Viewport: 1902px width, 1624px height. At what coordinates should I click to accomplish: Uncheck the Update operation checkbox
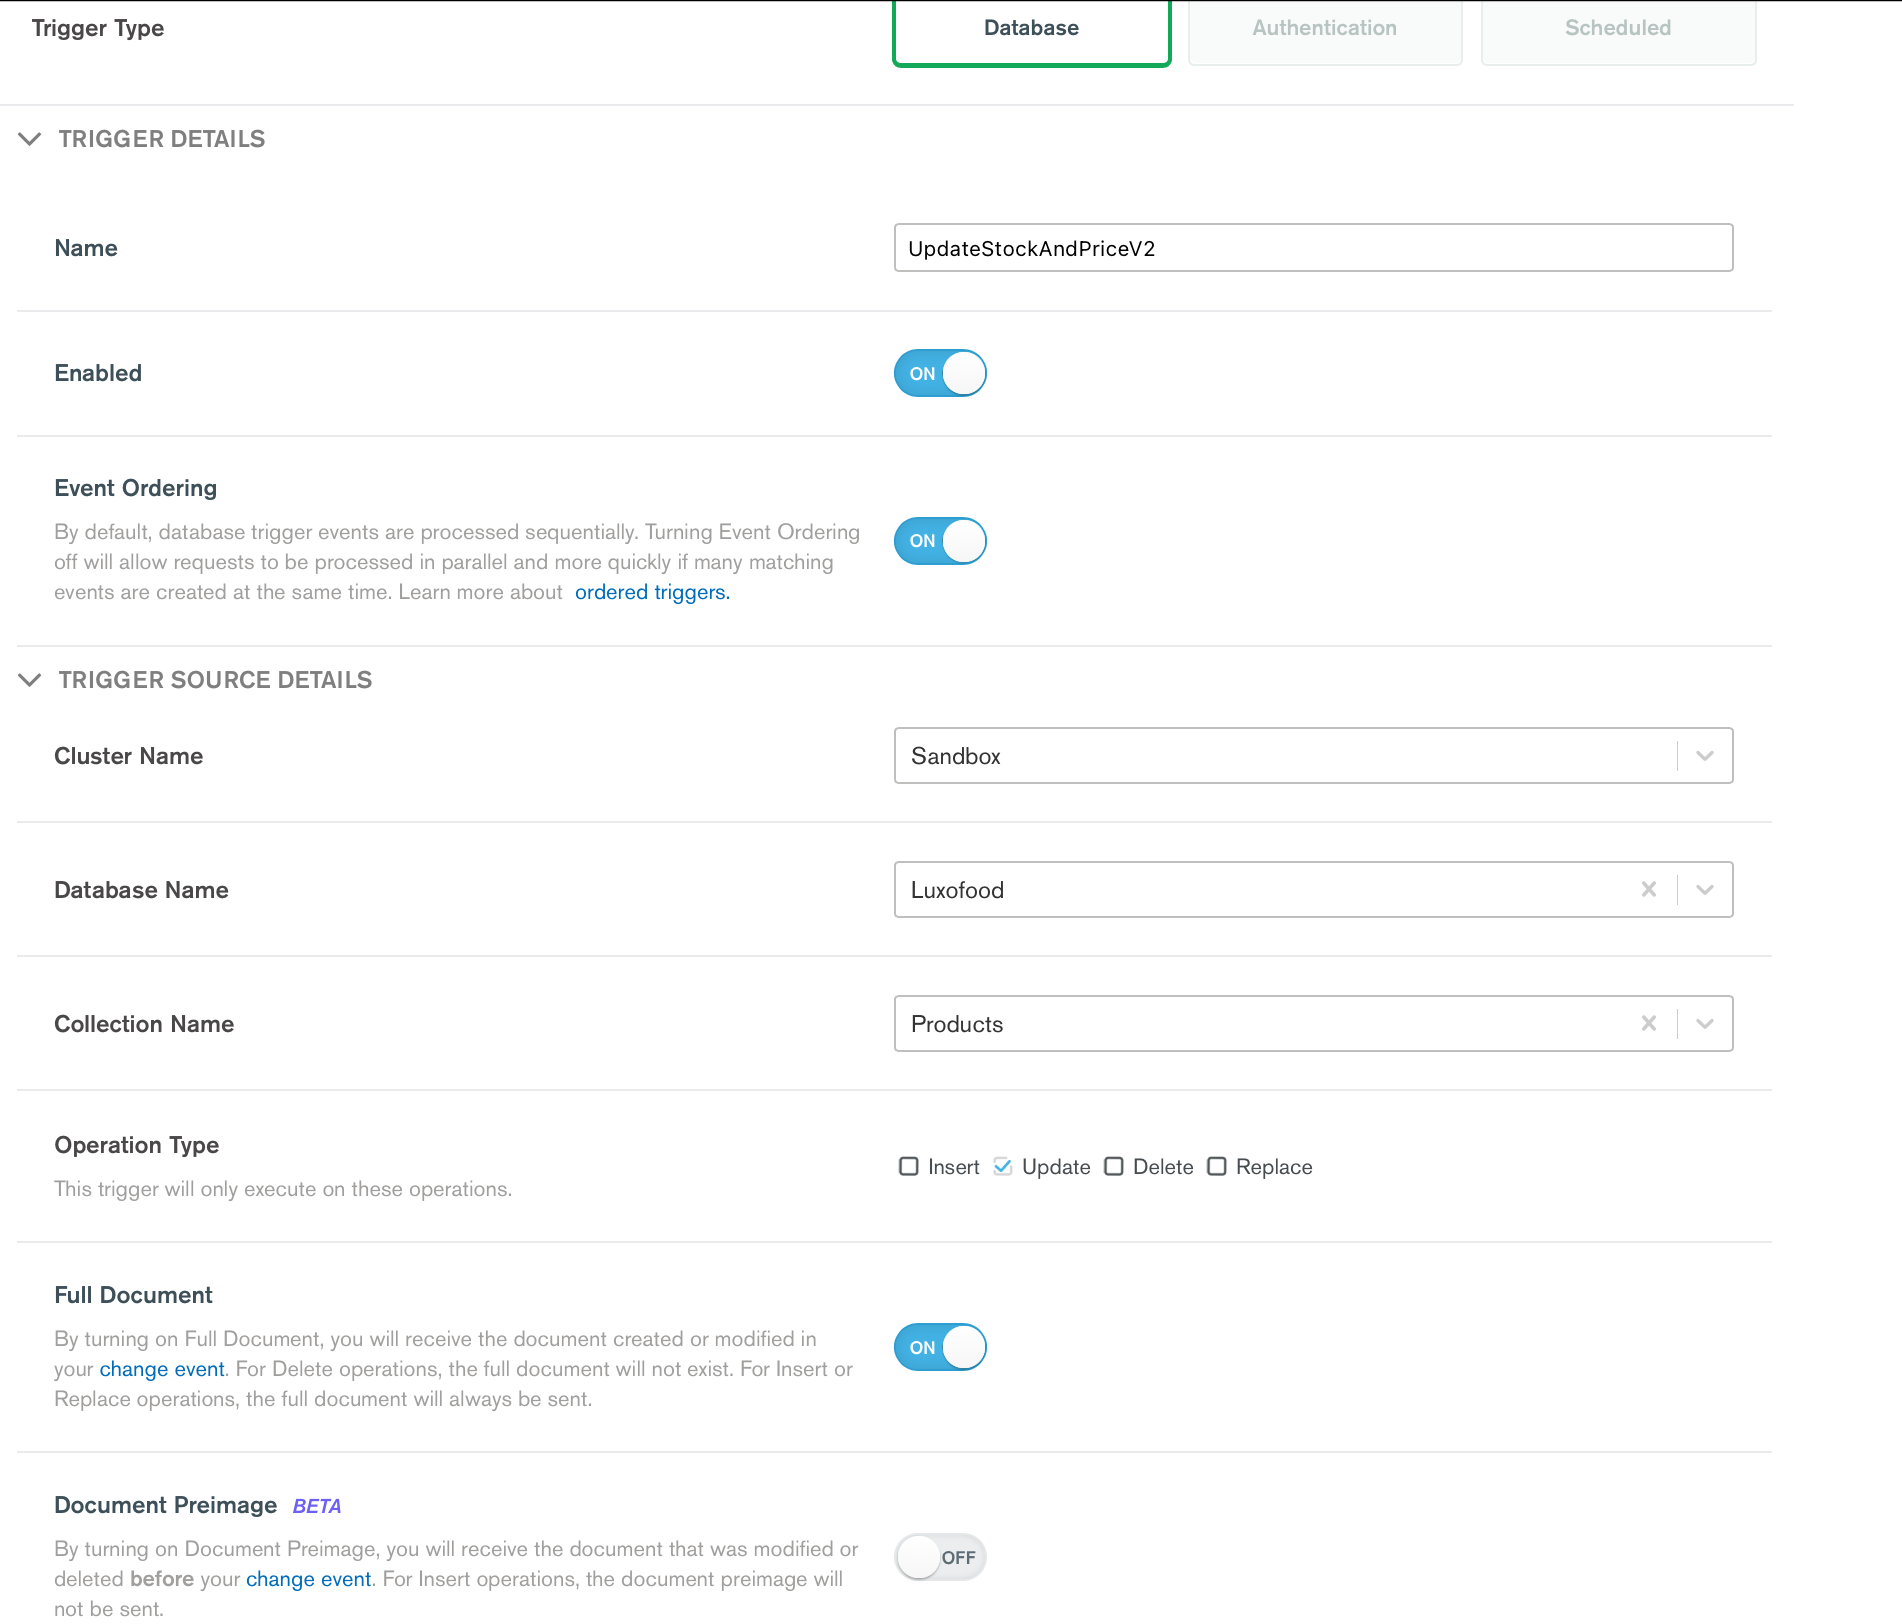[1003, 1167]
